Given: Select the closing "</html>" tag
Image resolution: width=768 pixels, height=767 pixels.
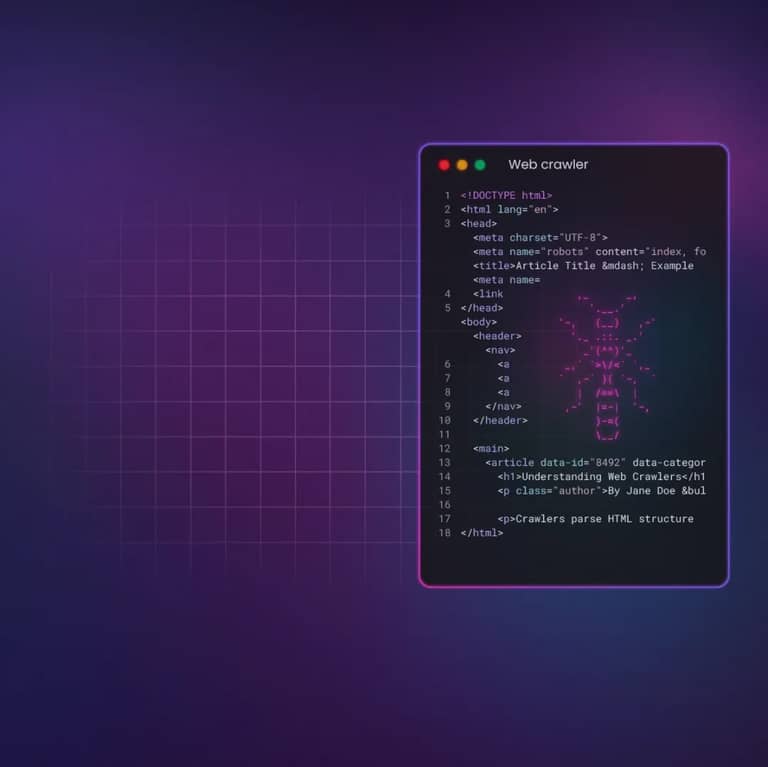Looking at the screenshot, I should (x=482, y=533).
